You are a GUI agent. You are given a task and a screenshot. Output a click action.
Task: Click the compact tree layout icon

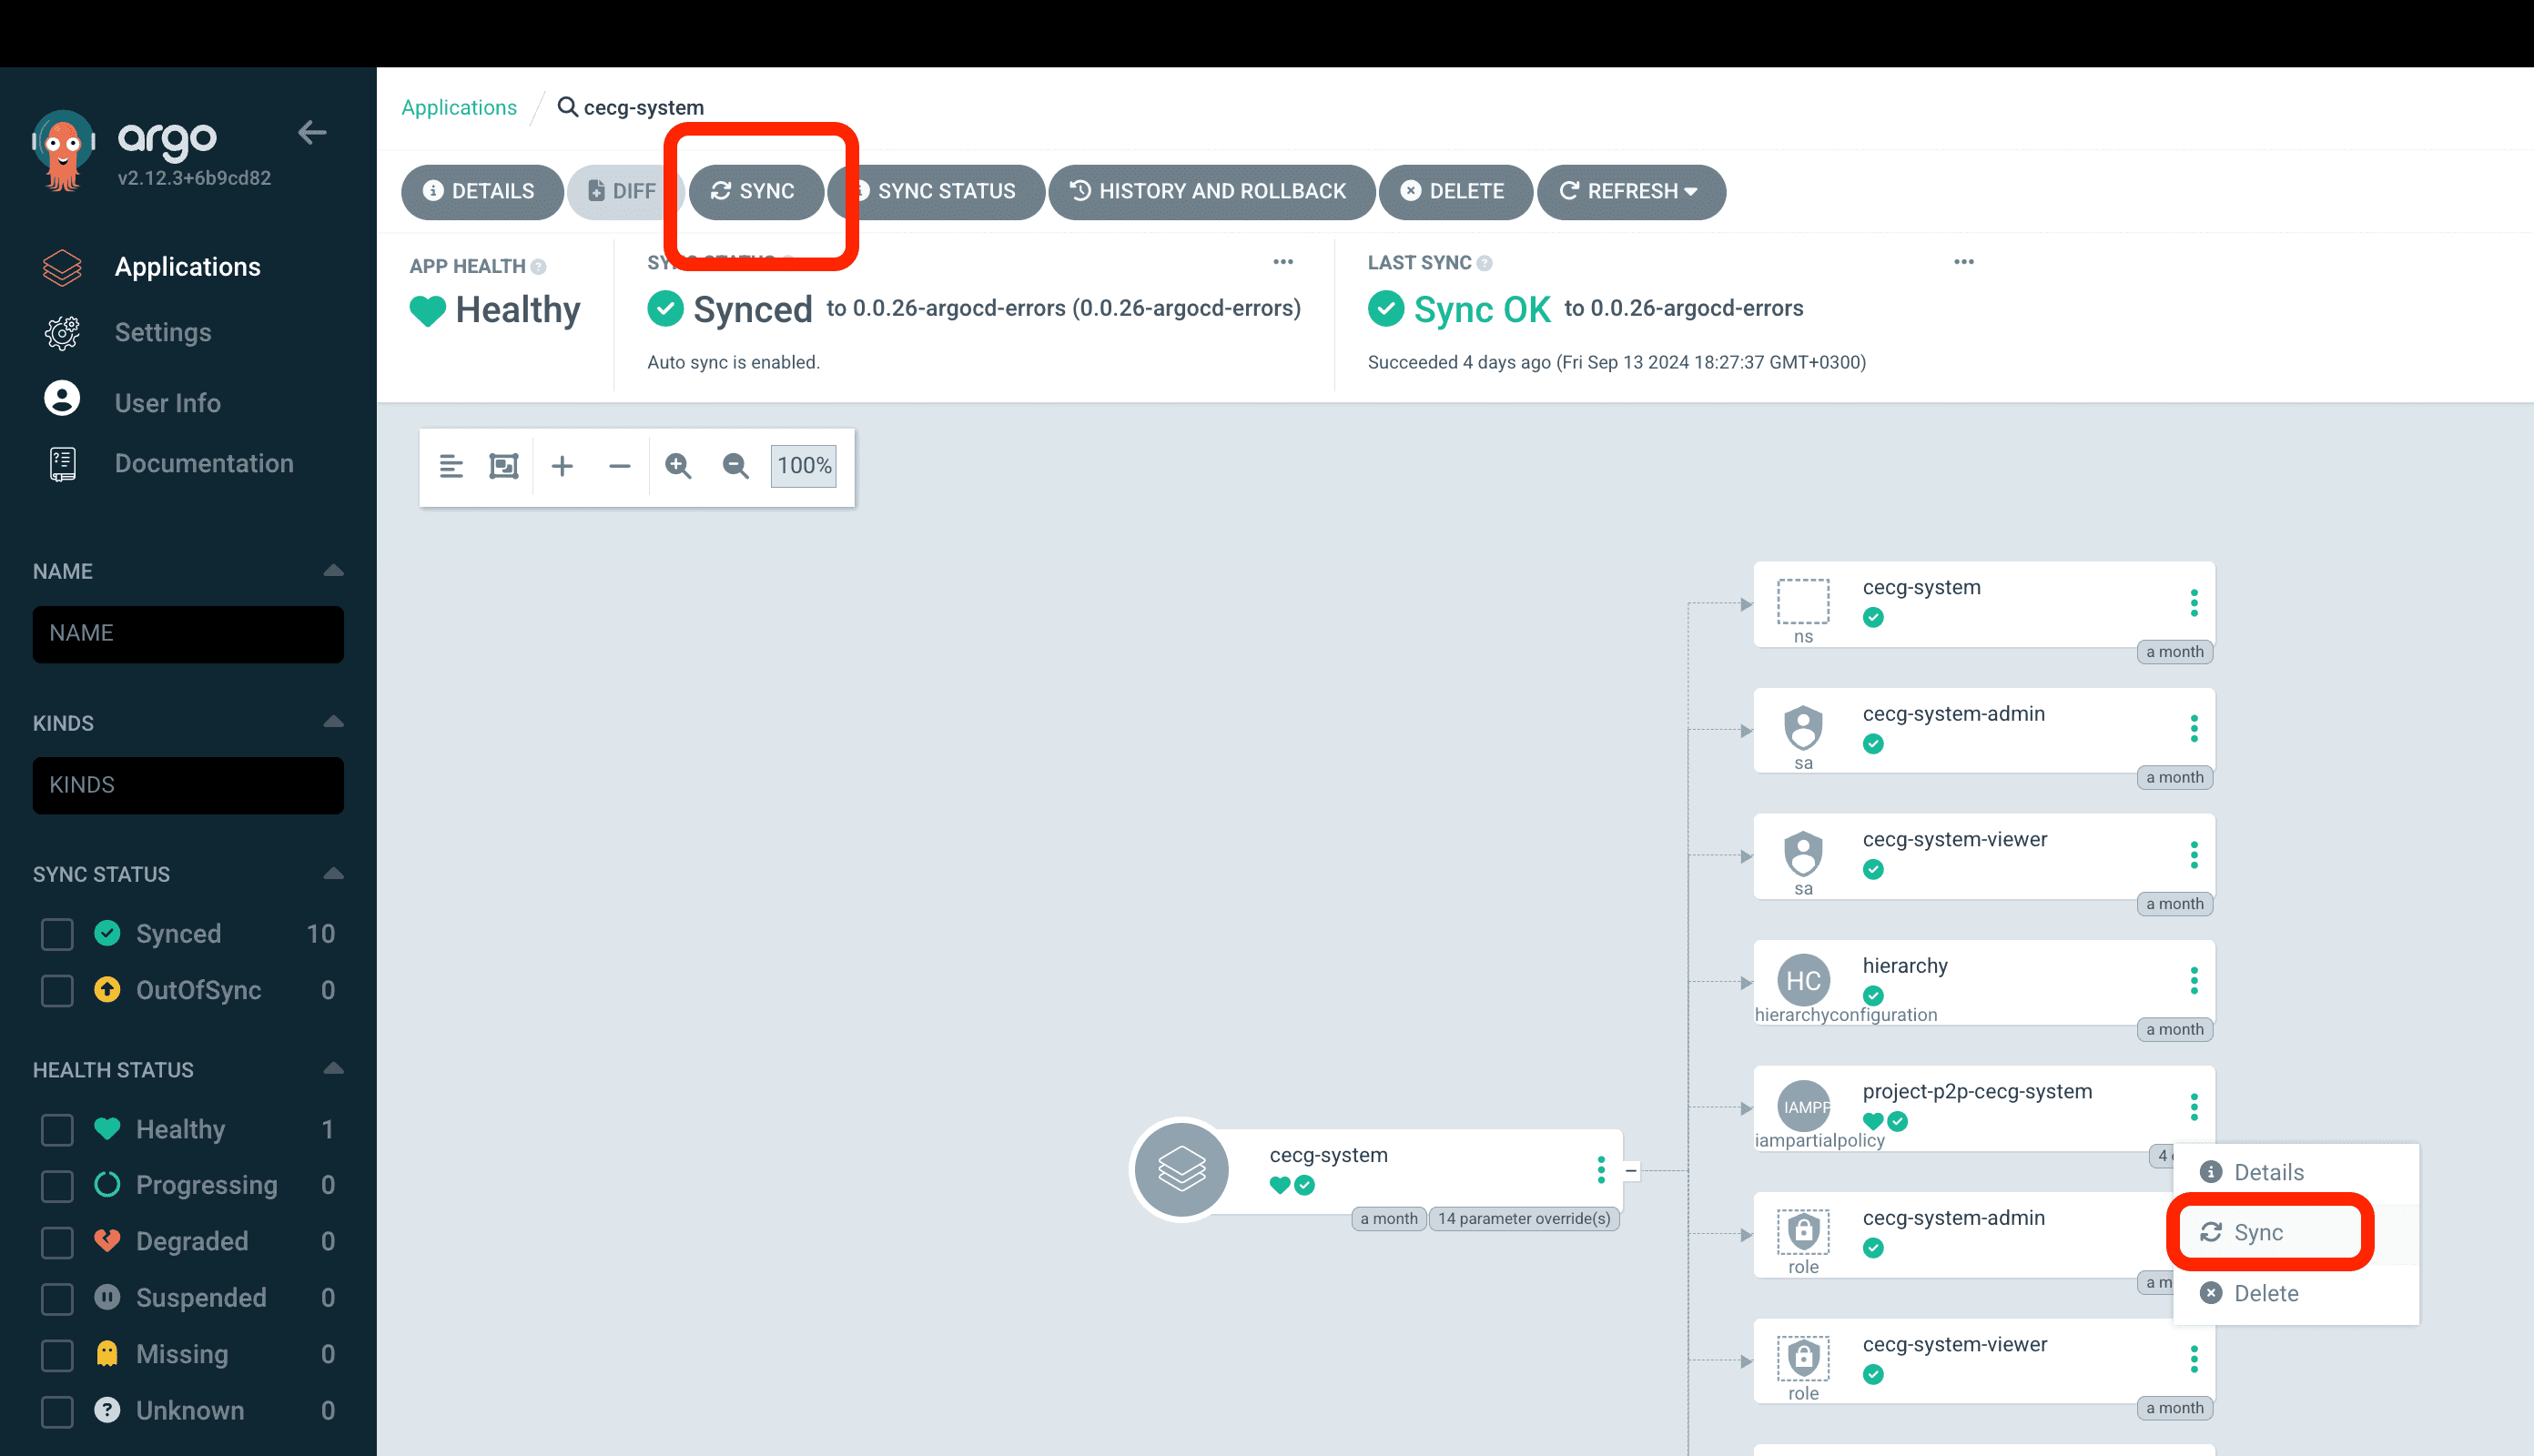click(451, 466)
